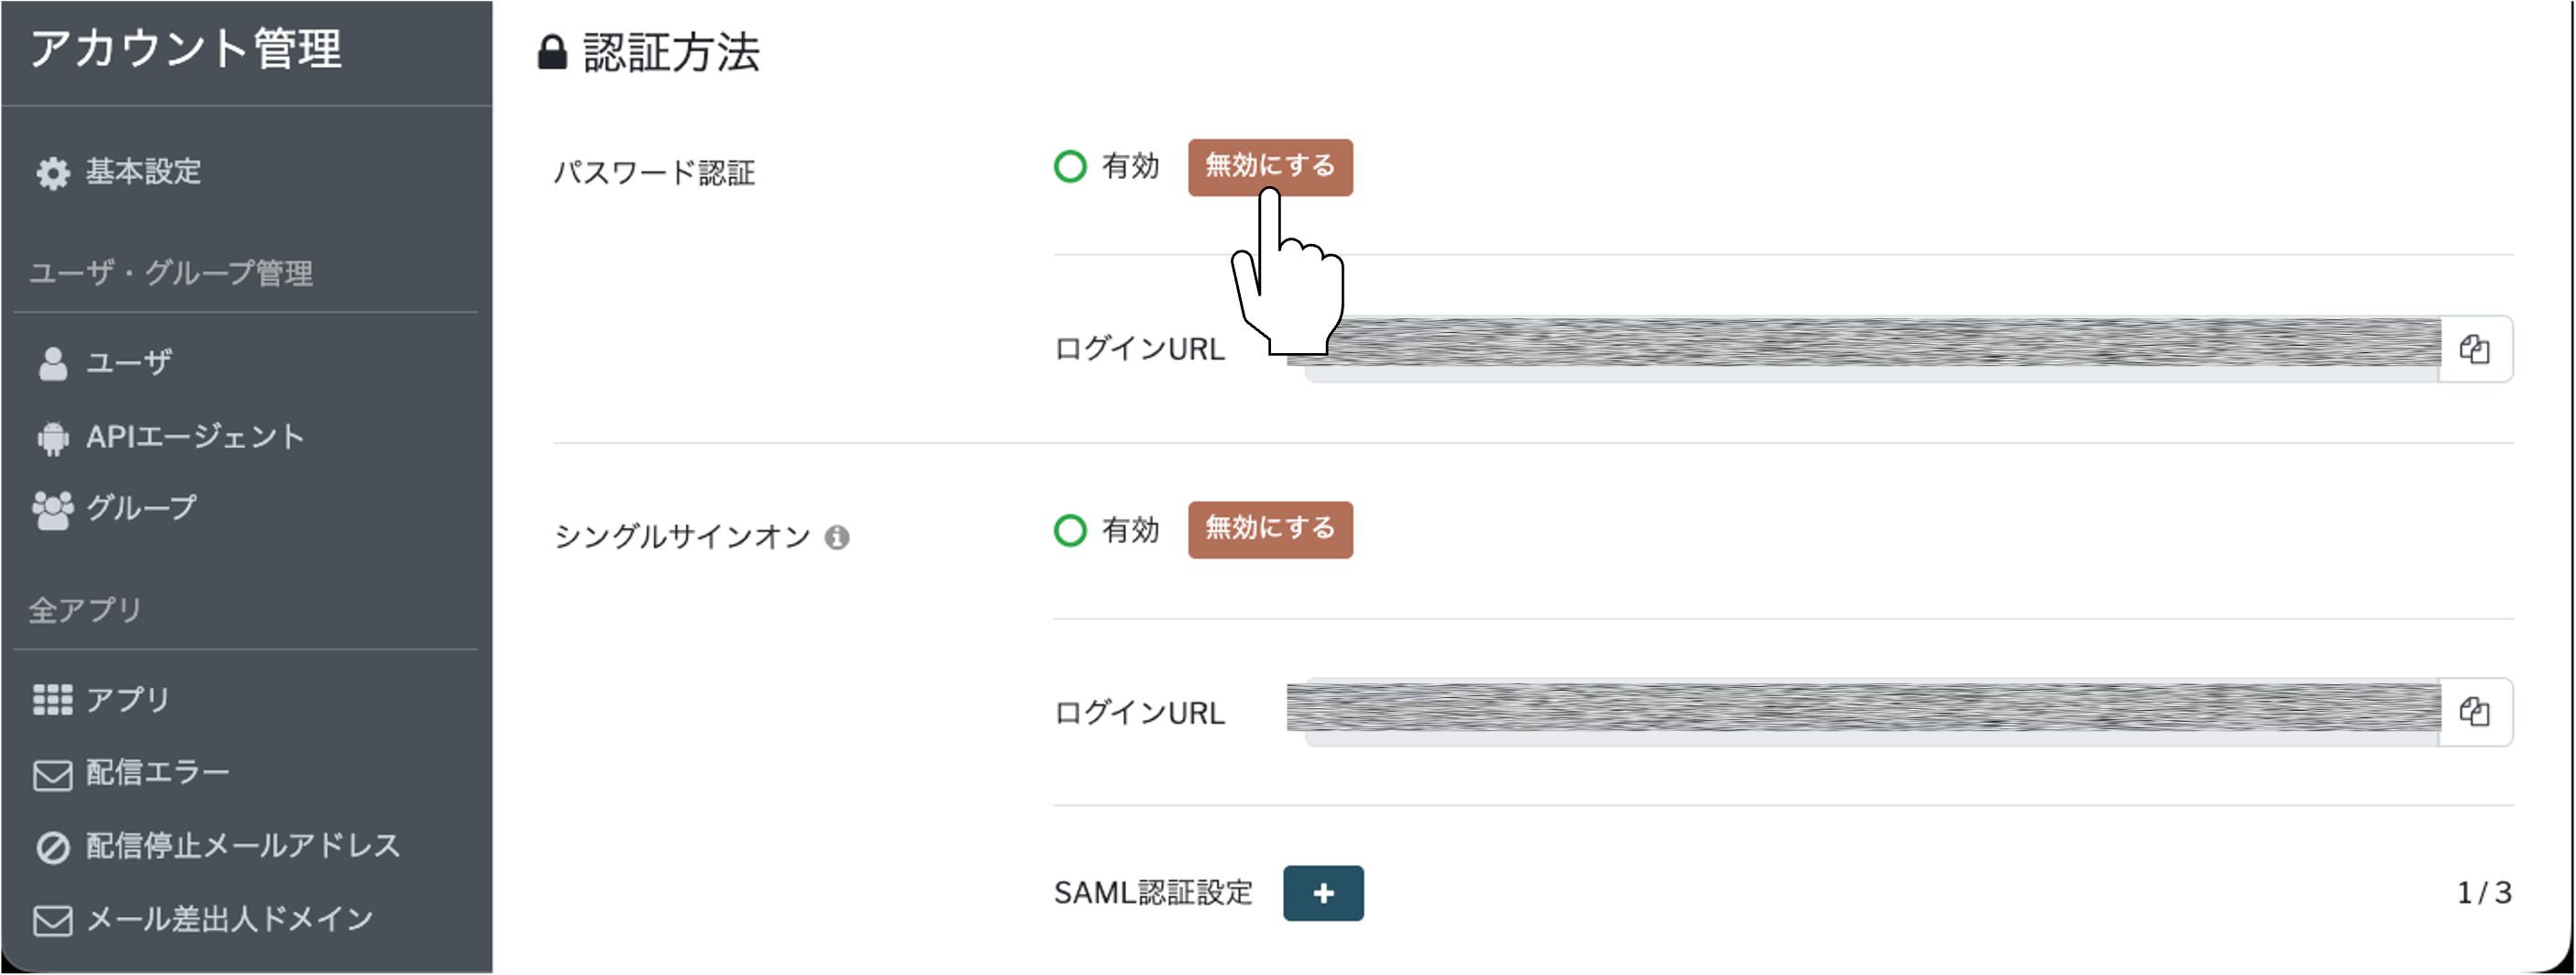
Task: Click the grid icon beside アプリ
Action: click(x=53, y=700)
